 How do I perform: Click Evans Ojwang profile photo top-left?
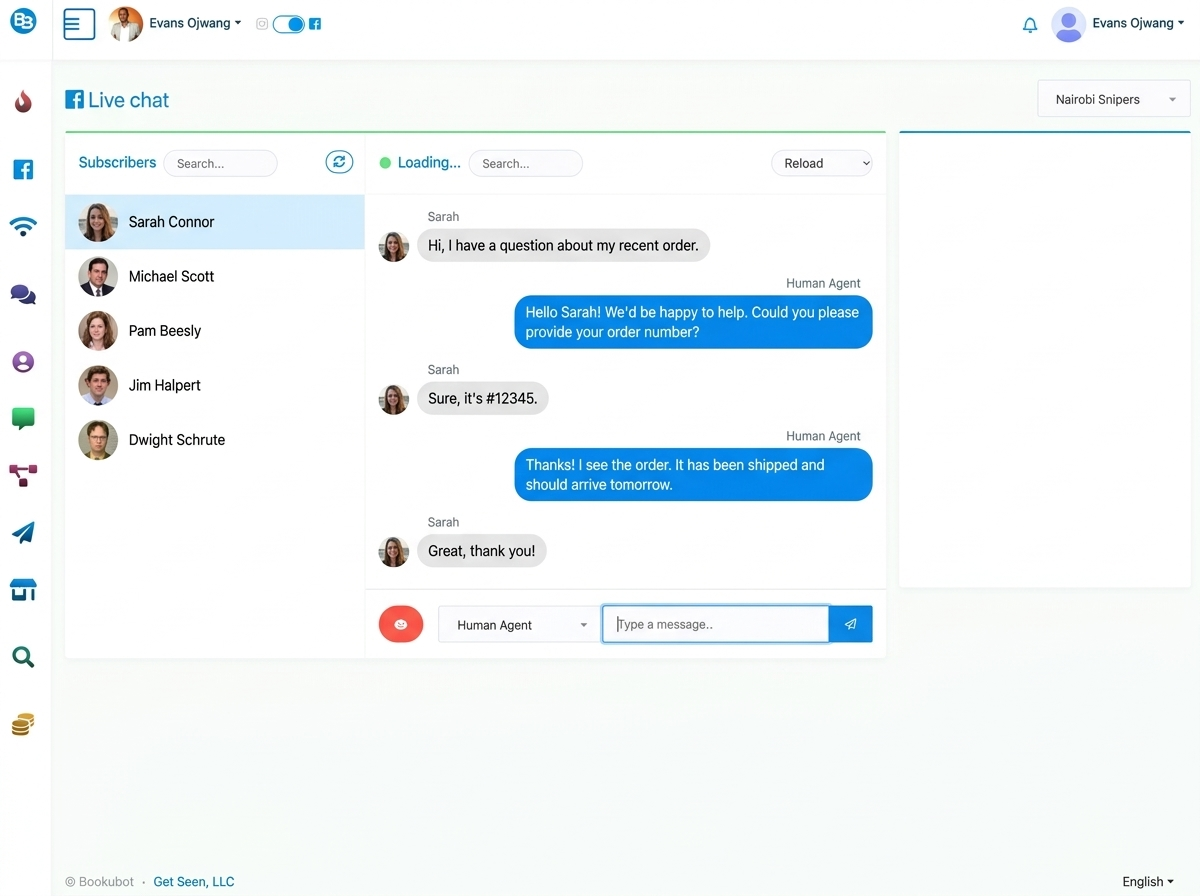(125, 24)
